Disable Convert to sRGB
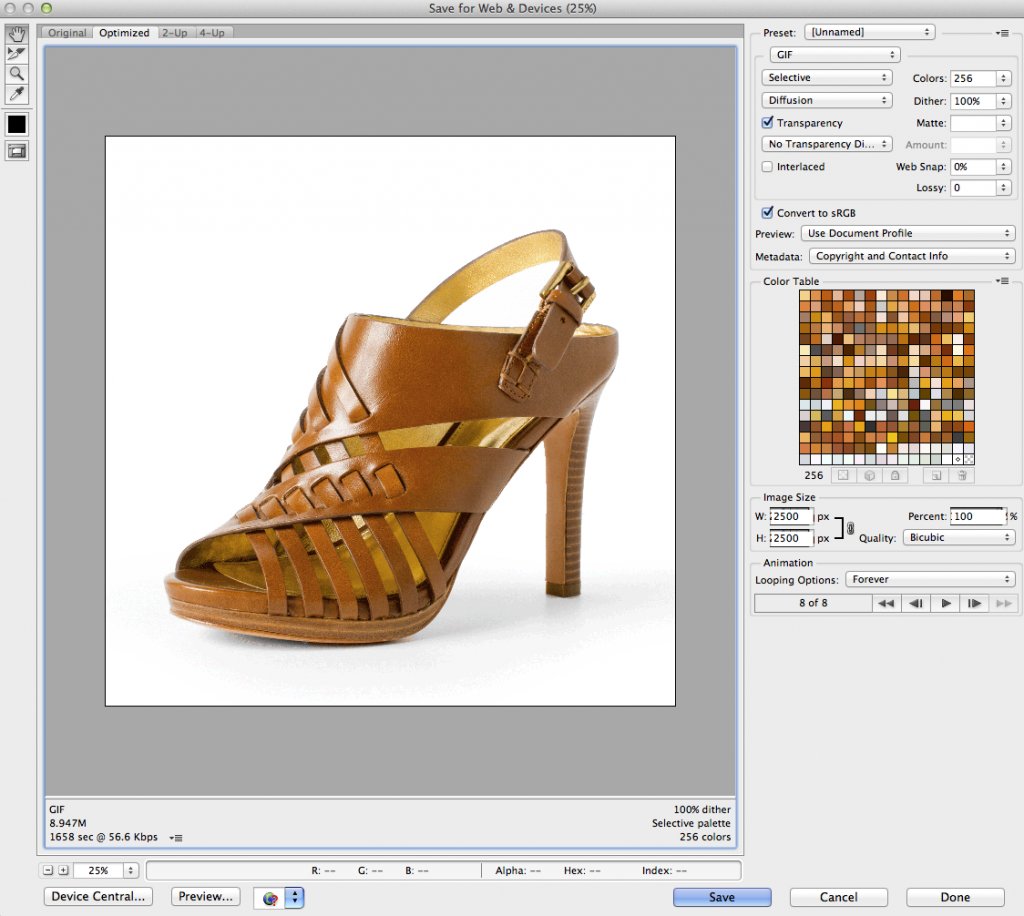The width and height of the screenshot is (1024, 916). (x=768, y=213)
